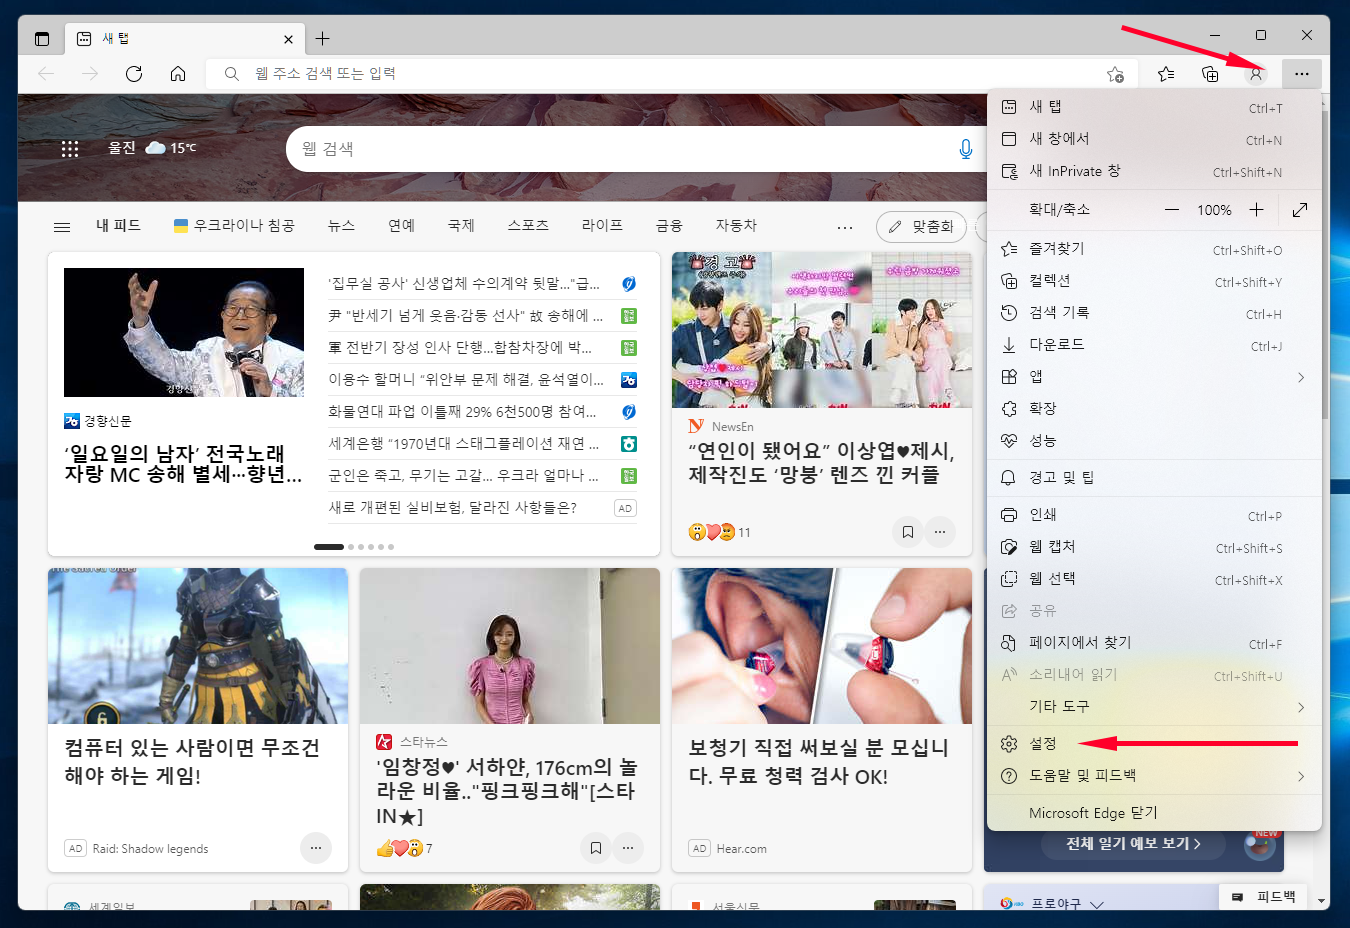Switch to 우크라이나 침공 tab

point(234,226)
